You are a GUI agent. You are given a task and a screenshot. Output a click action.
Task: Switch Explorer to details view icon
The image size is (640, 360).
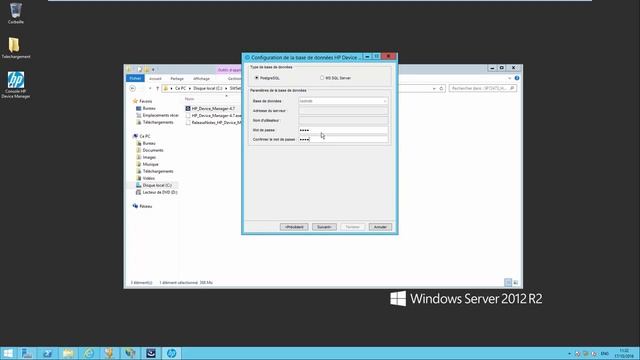pos(508,282)
